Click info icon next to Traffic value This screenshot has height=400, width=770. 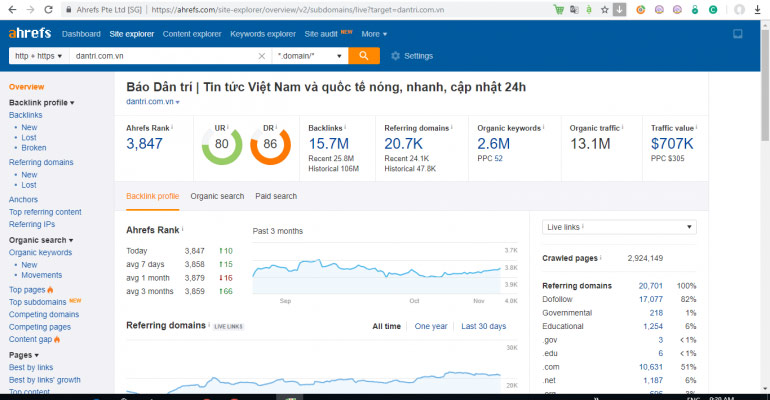point(696,127)
